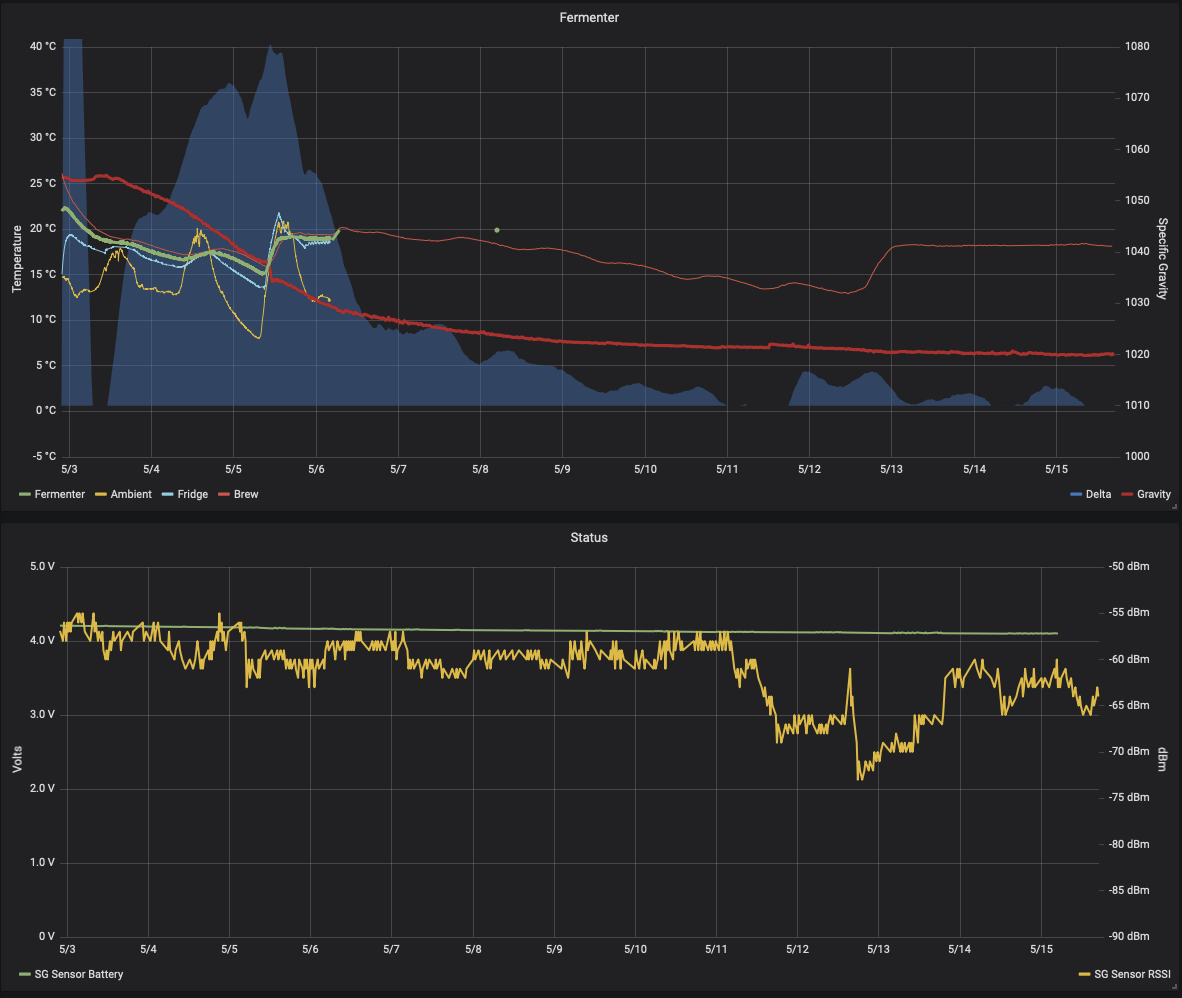
Task: Open the Status panel title menu
Action: tap(589, 537)
